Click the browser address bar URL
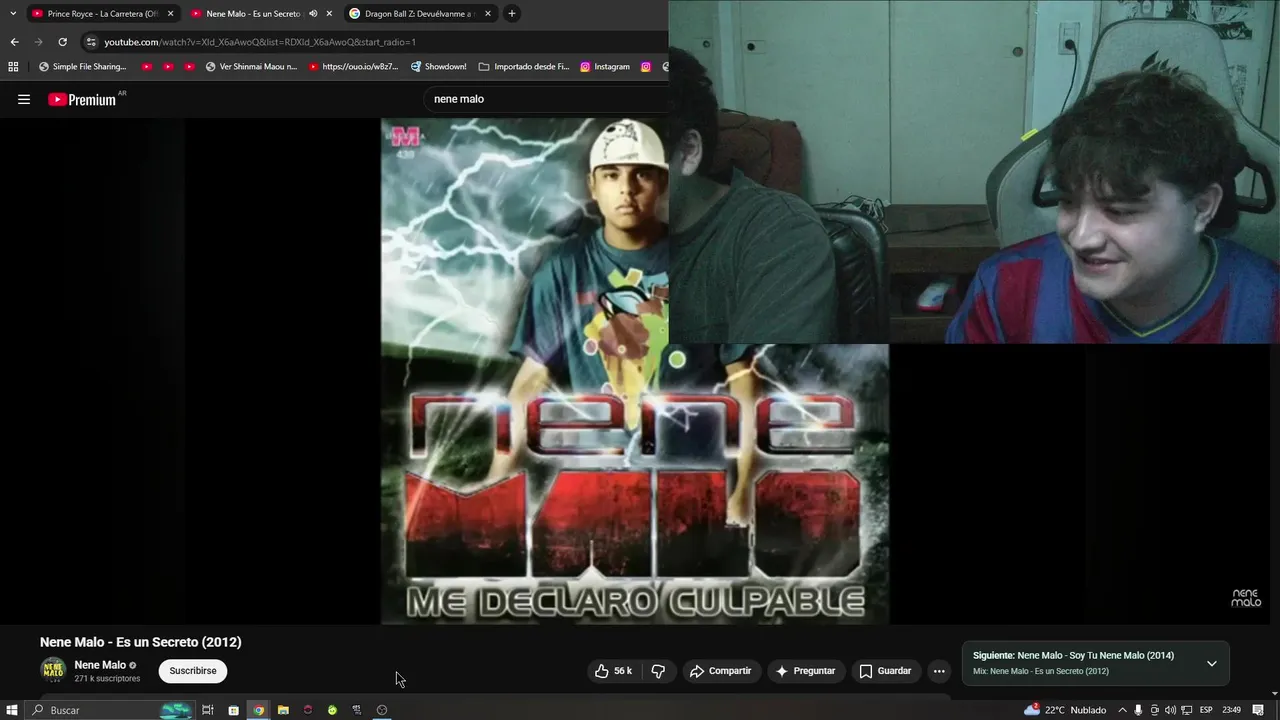This screenshot has height=720, width=1280. coord(260,42)
